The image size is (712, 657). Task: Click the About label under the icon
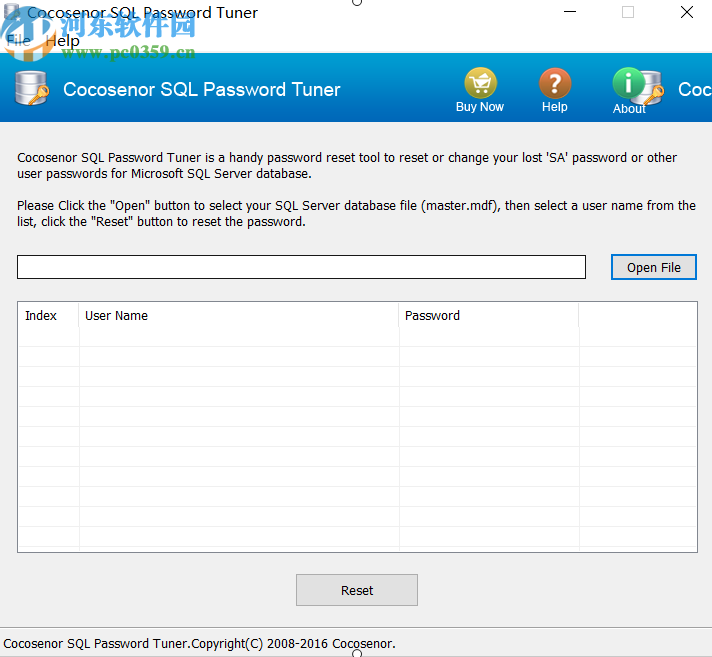pos(629,109)
